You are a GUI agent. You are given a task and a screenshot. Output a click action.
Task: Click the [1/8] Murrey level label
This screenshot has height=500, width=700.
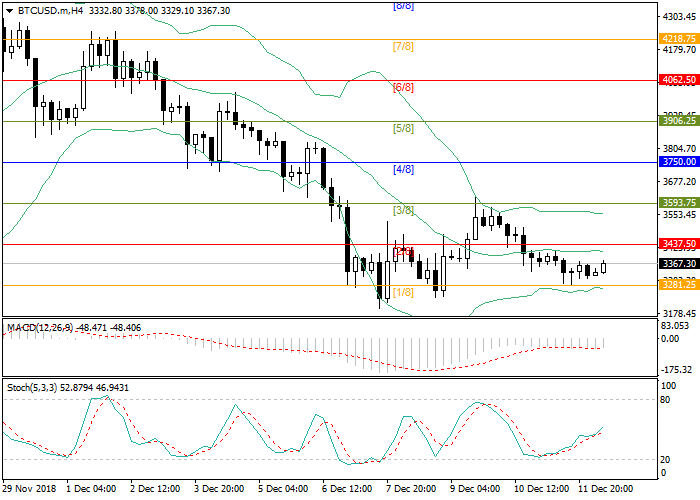pyautogui.click(x=403, y=292)
